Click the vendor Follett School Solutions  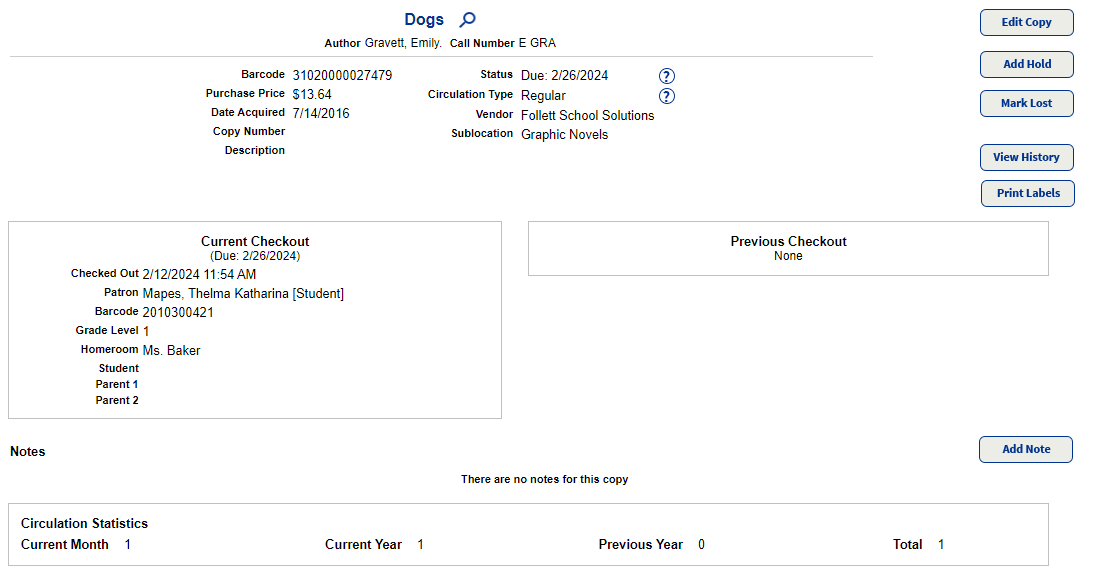587,115
